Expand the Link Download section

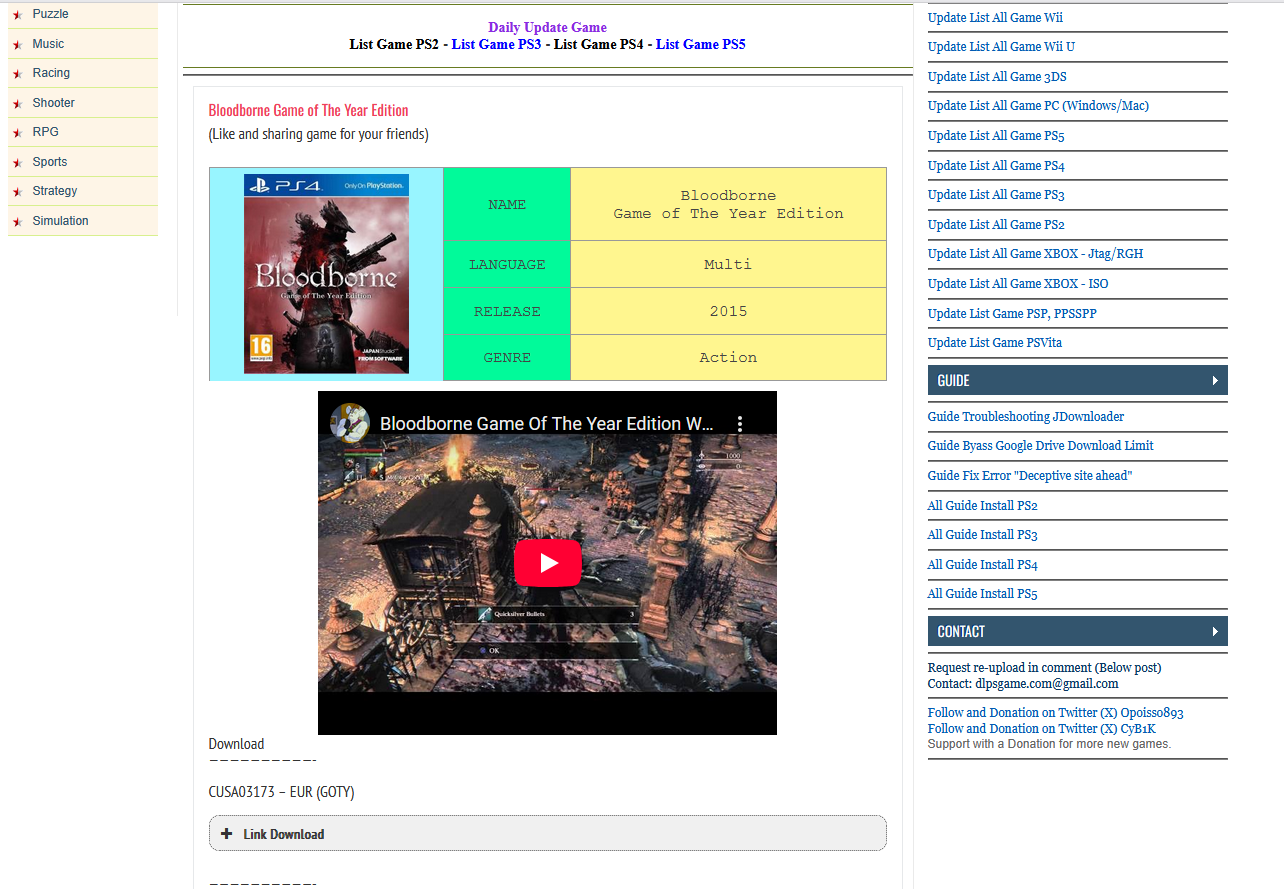(547, 833)
